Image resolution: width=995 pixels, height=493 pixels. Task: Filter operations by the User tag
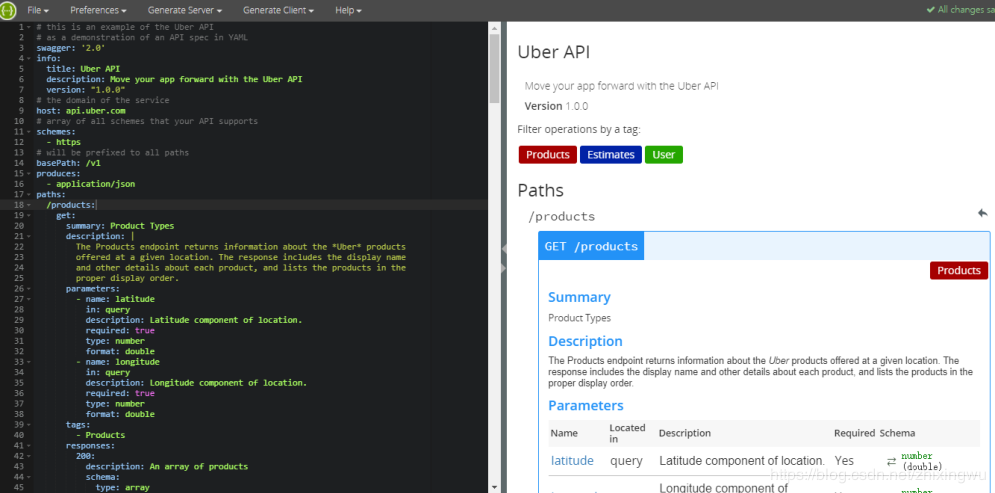(664, 155)
